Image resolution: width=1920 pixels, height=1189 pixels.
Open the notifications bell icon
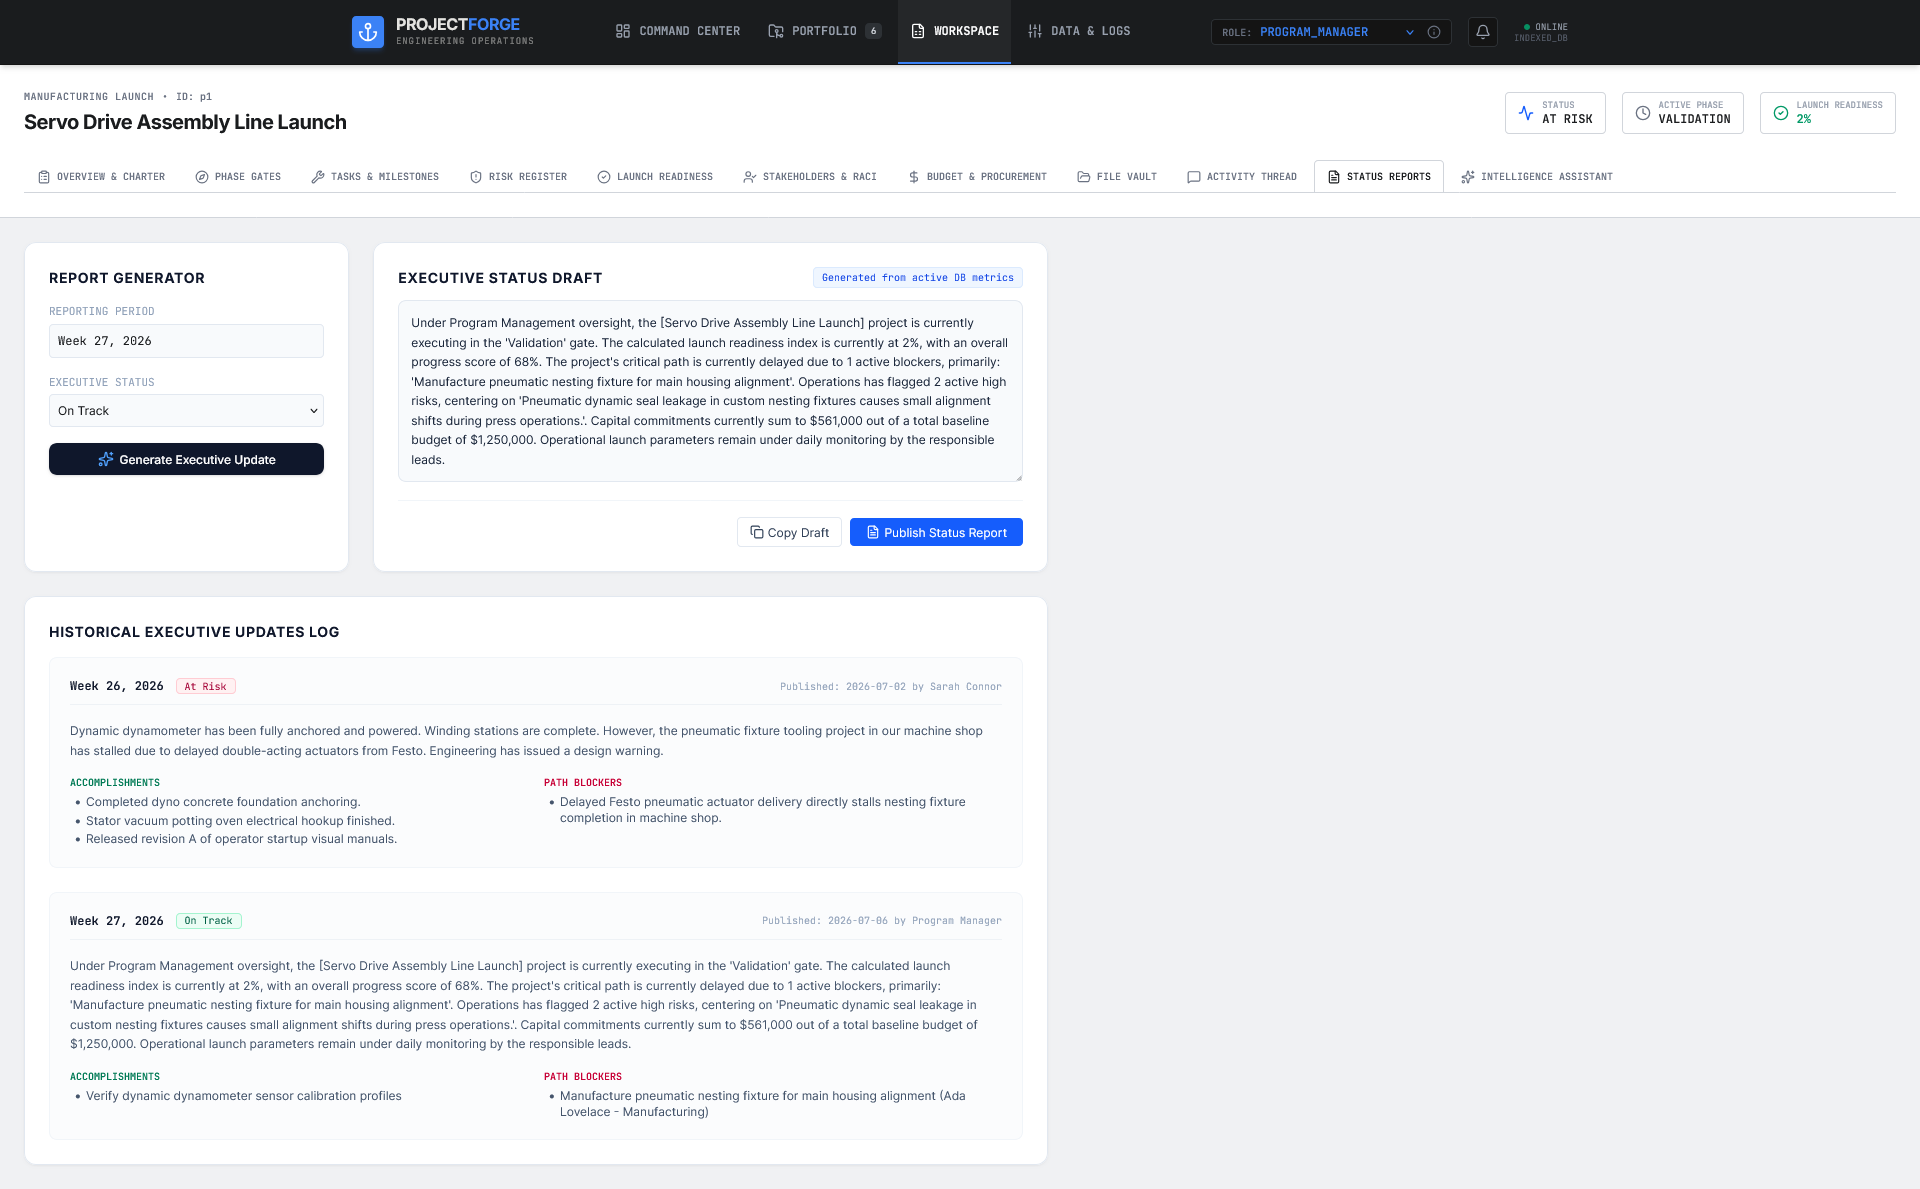[x=1483, y=32]
